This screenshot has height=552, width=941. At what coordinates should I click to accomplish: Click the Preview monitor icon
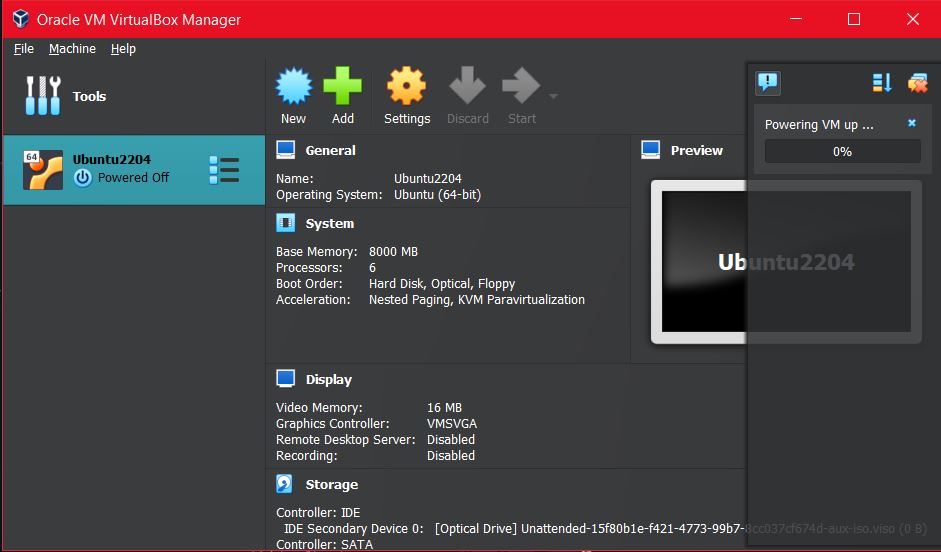(651, 150)
